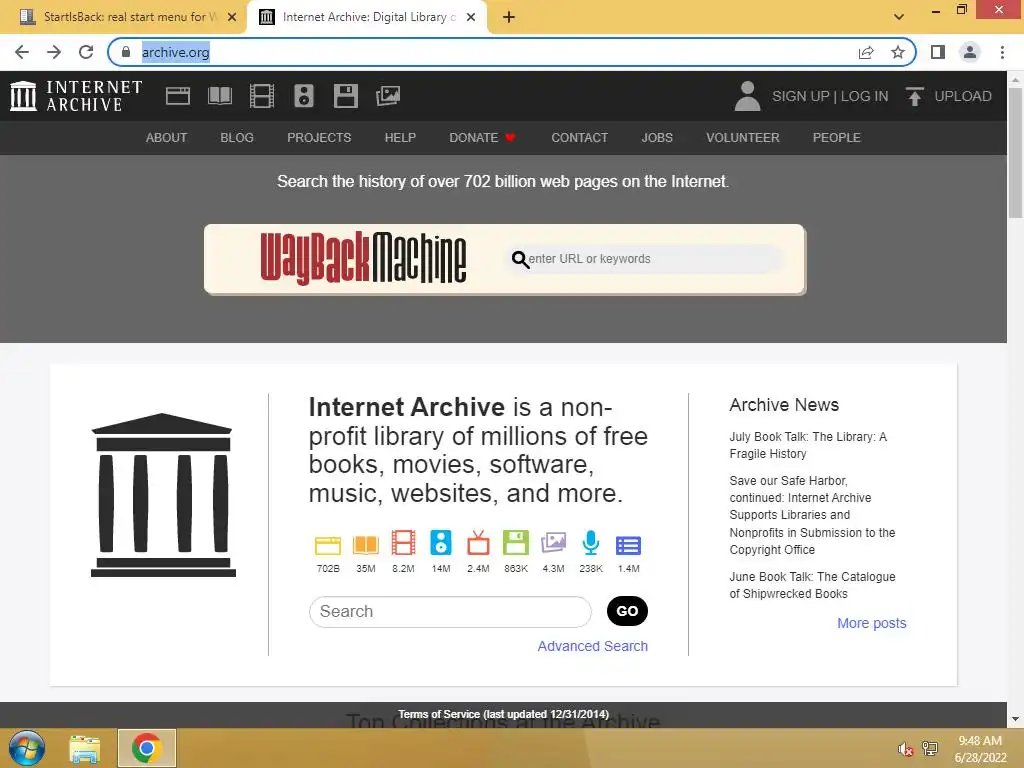Click the yellow 702B web pages icon

coord(328,544)
